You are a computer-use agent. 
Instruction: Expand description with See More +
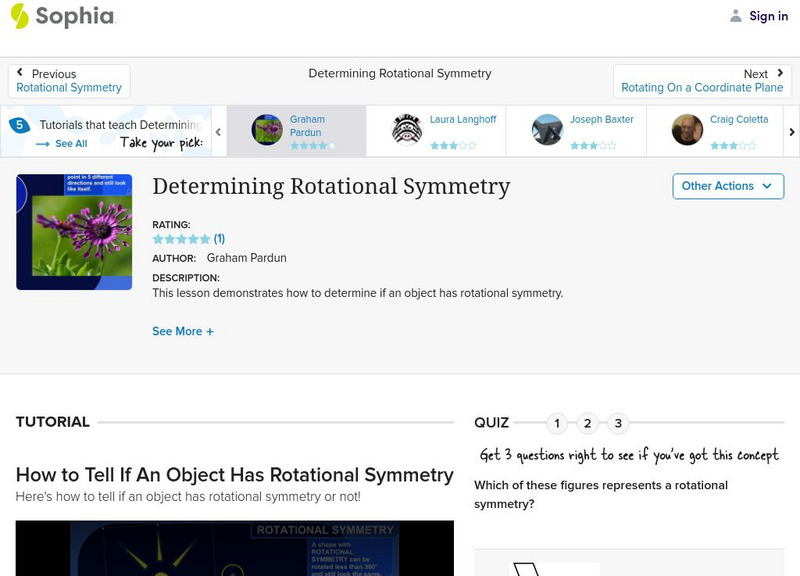(x=183, y=331)
